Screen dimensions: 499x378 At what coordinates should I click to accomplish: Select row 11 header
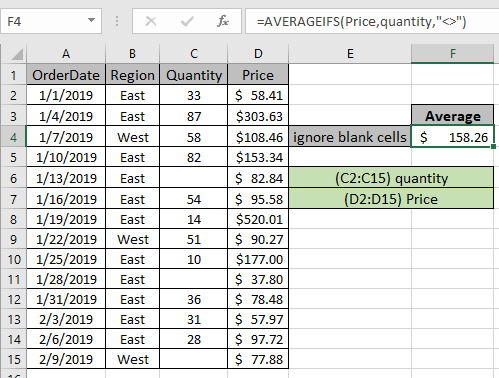pos(13,279)
